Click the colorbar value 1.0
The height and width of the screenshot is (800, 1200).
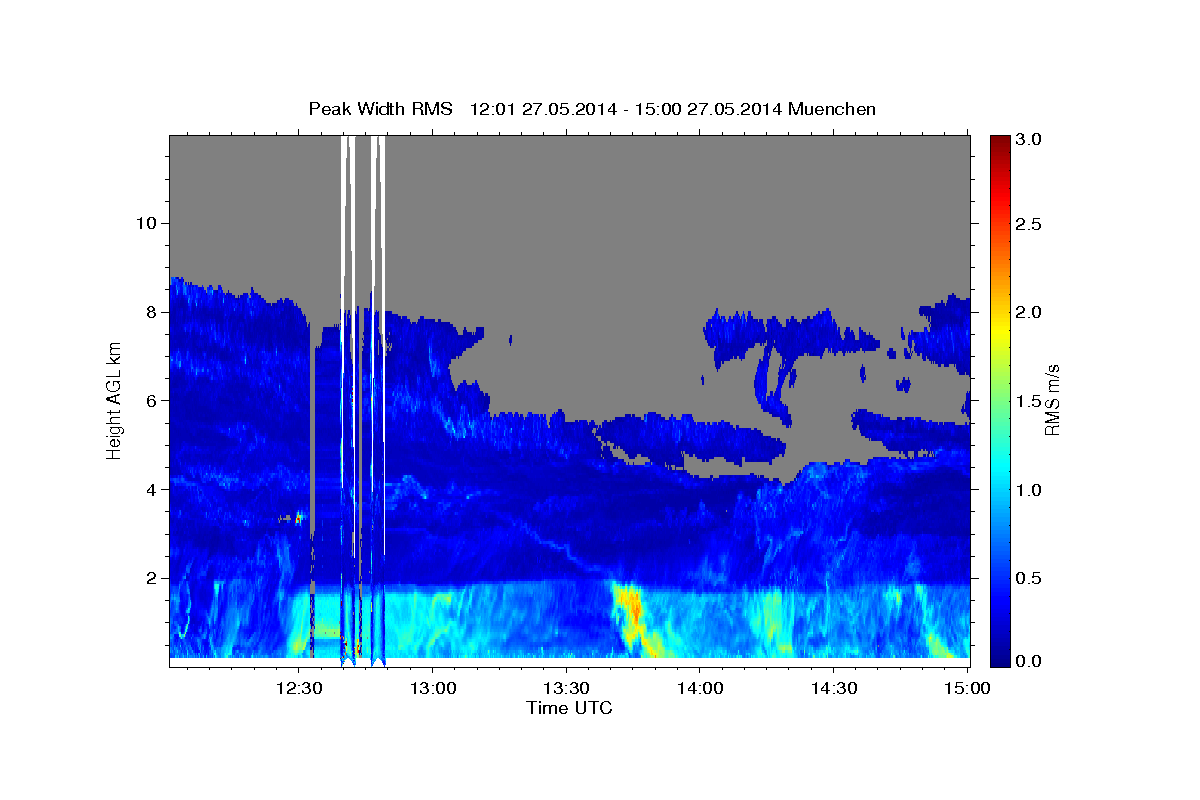point(1031,490)
